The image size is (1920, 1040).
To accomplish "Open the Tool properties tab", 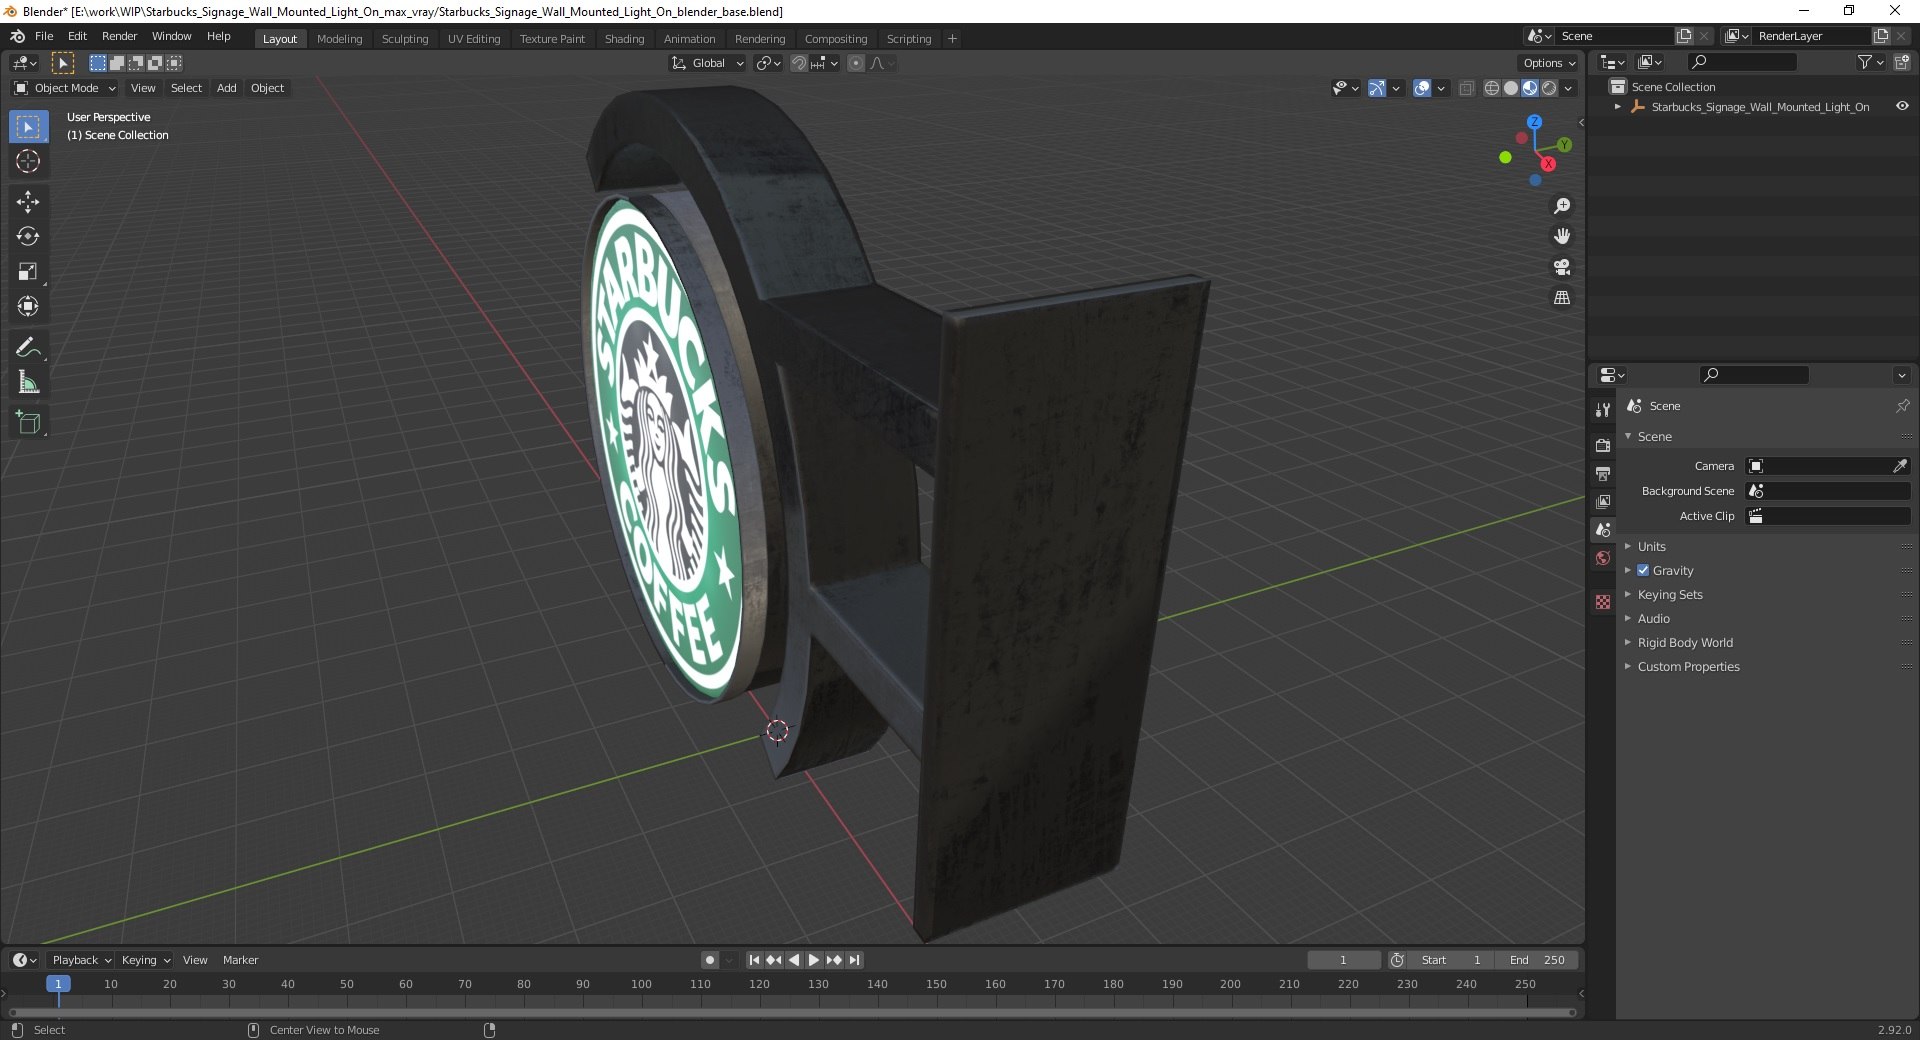I will click(x=1603, y=410).
